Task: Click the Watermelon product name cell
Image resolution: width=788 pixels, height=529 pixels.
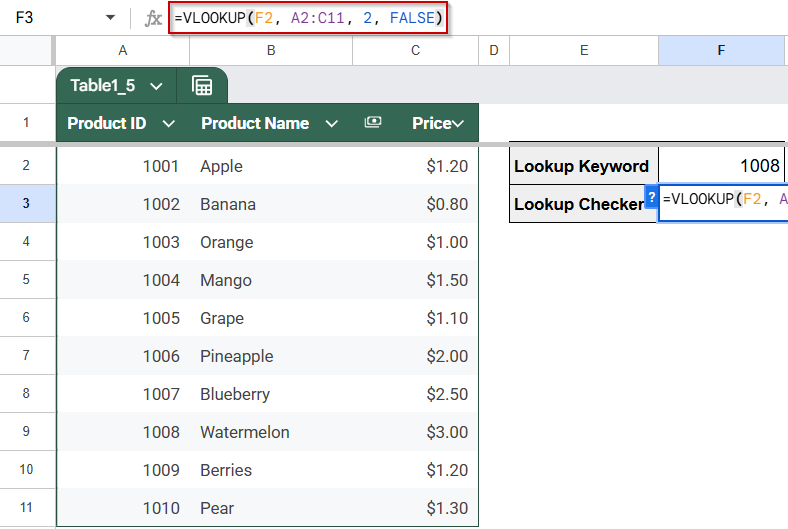Action: click(271, 432)
